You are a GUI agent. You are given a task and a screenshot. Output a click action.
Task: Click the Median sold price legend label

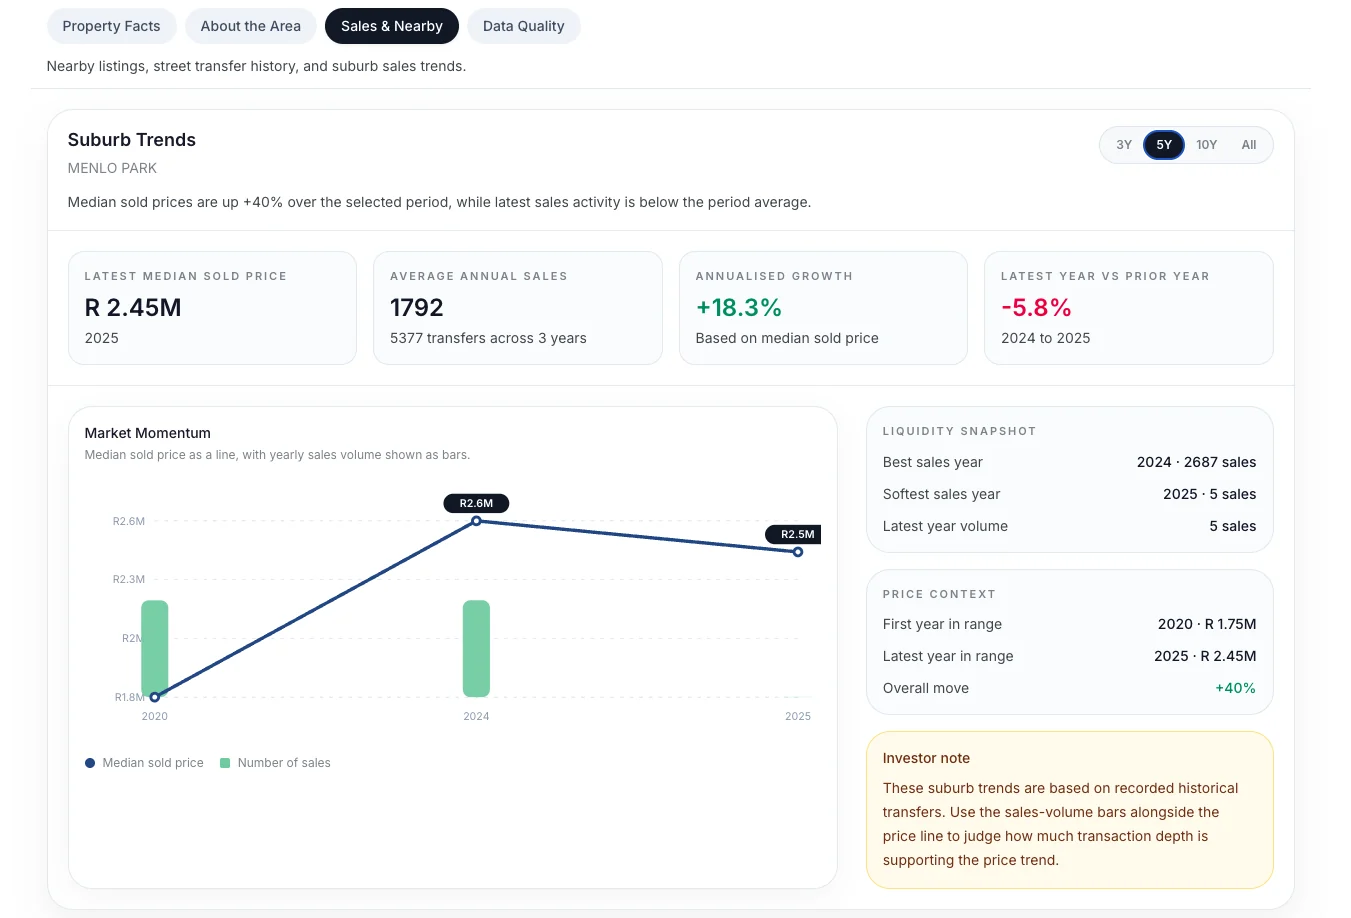pos(153,763)
